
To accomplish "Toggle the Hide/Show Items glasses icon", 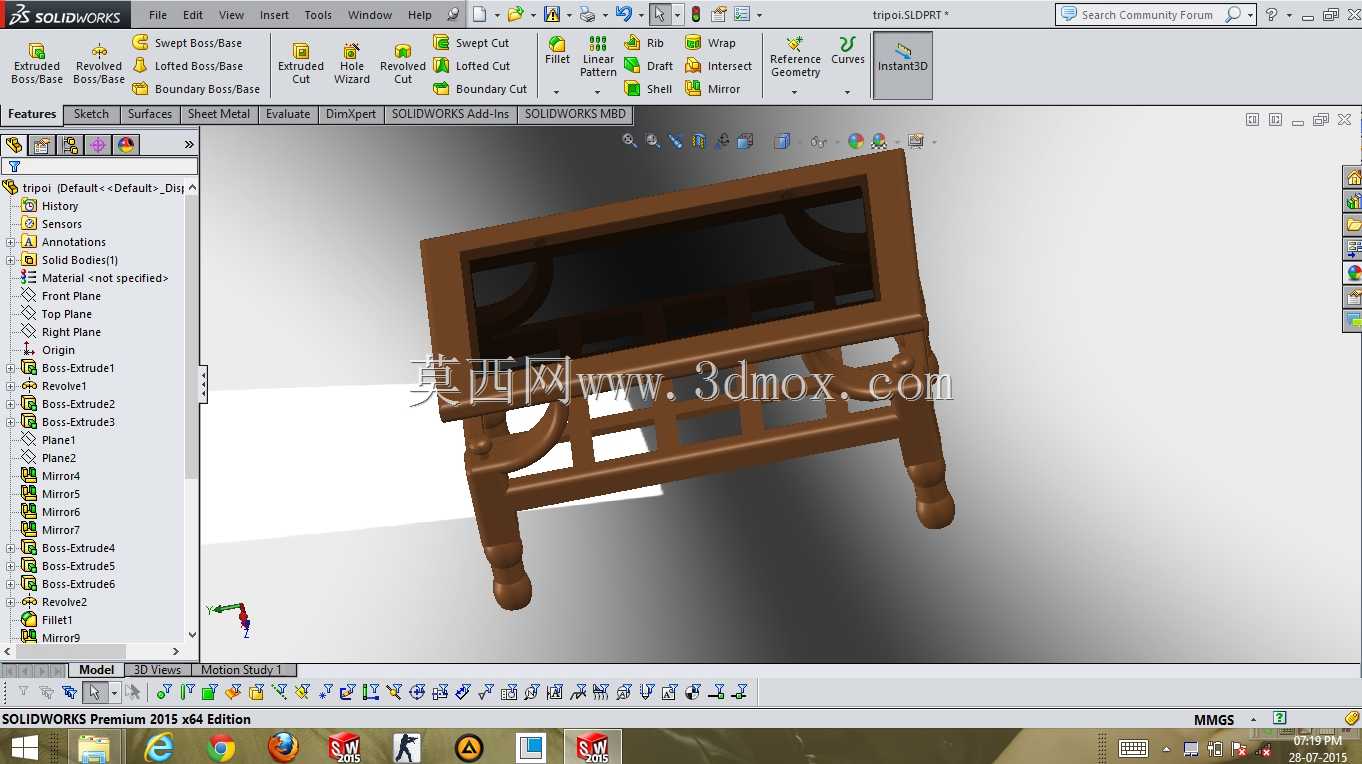I will (x=817, y=141).
